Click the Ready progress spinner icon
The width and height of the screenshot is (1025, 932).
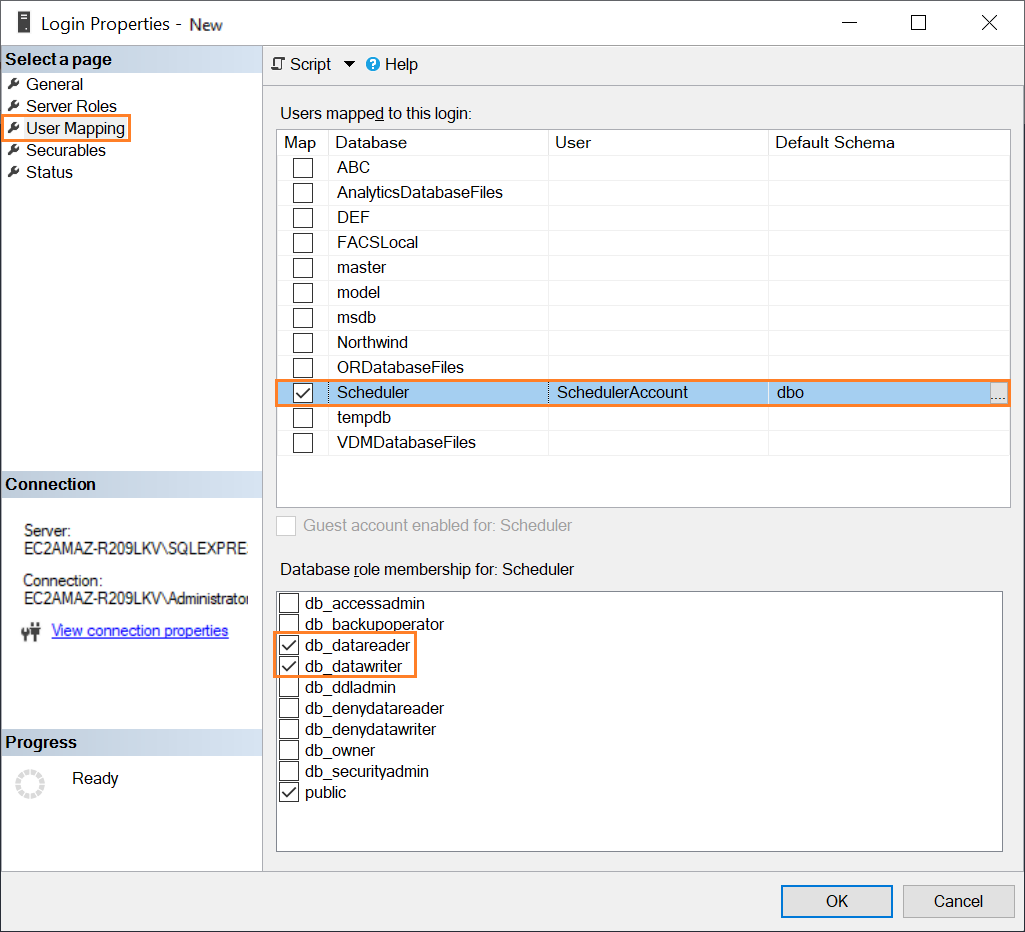[30, 784]
